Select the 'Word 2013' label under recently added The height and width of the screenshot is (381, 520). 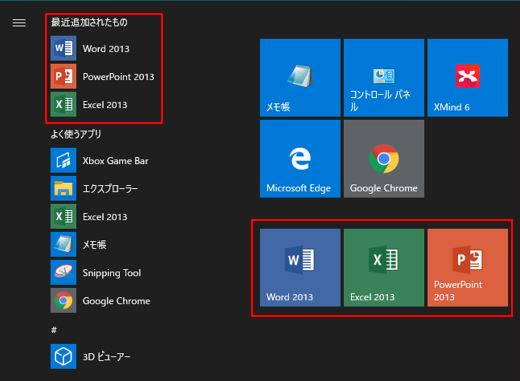(106, 49)
